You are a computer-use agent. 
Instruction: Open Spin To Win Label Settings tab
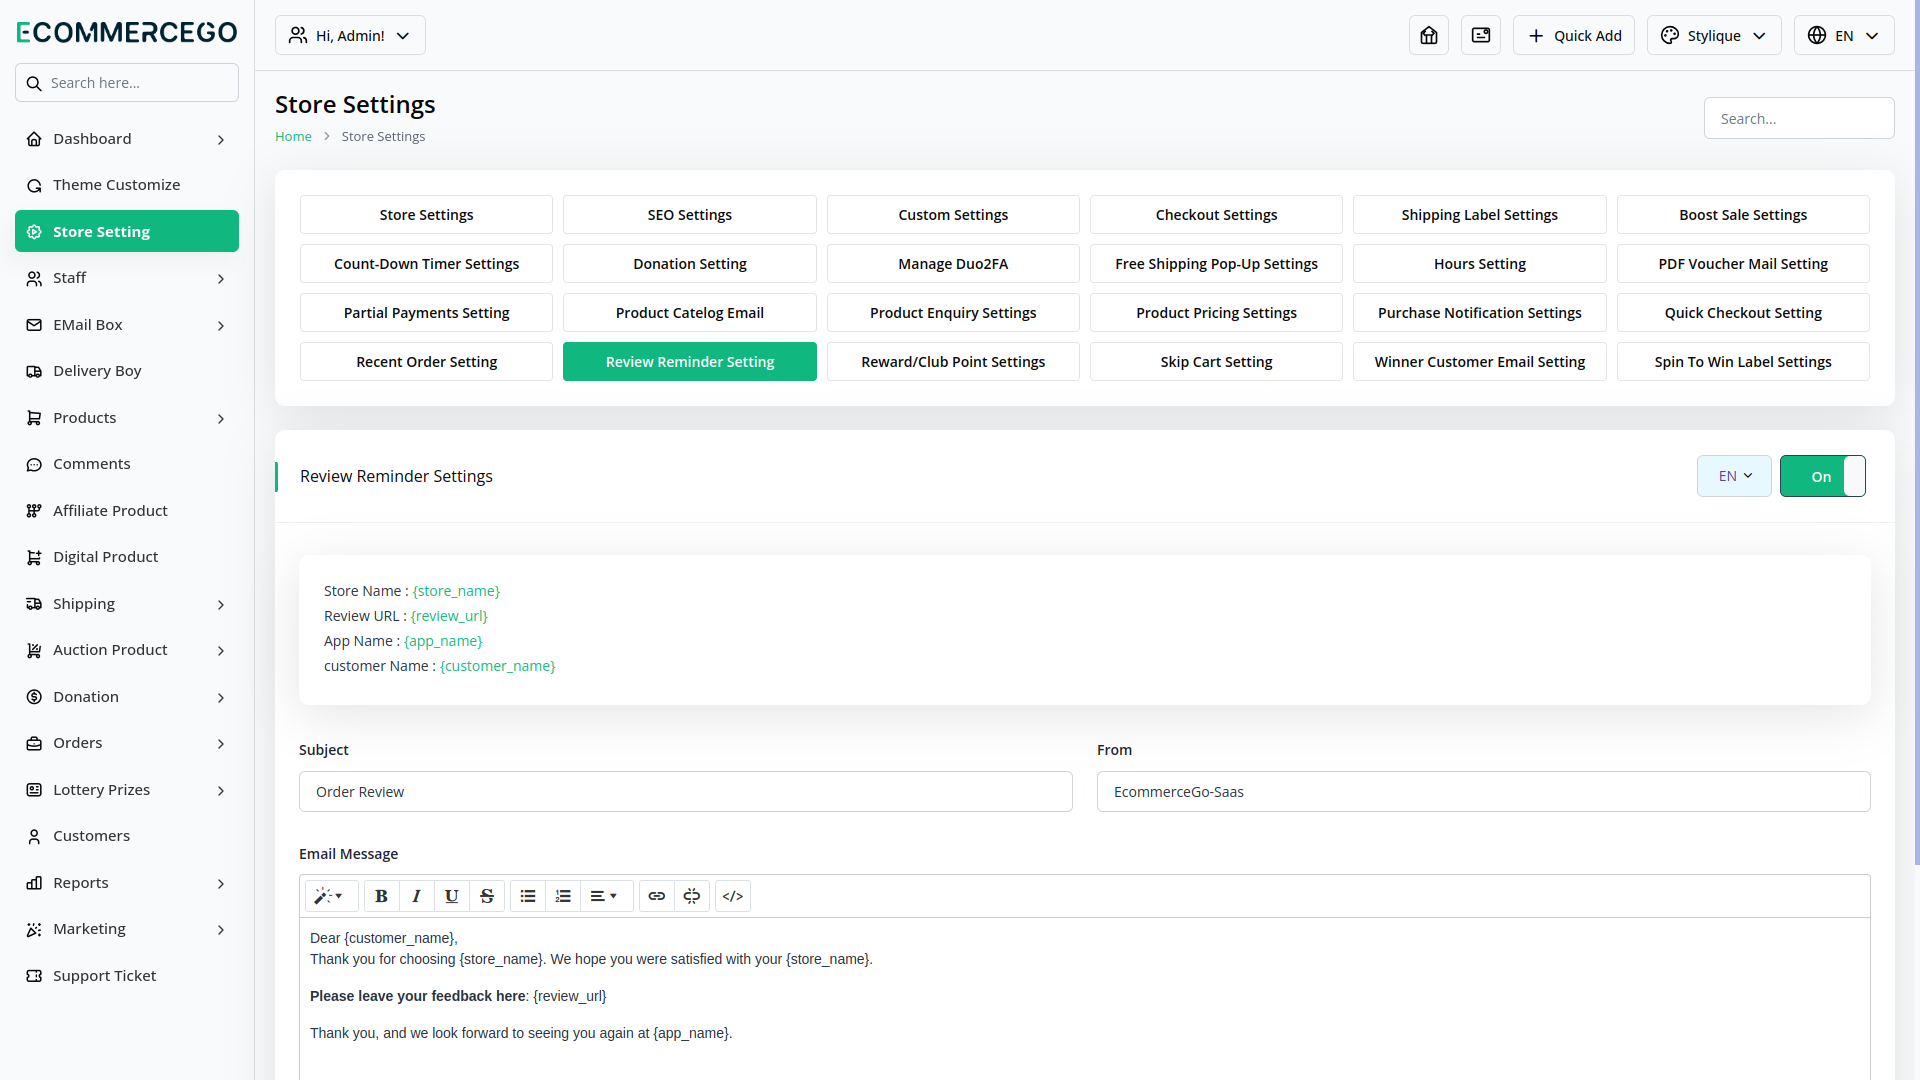(1743, 362)
